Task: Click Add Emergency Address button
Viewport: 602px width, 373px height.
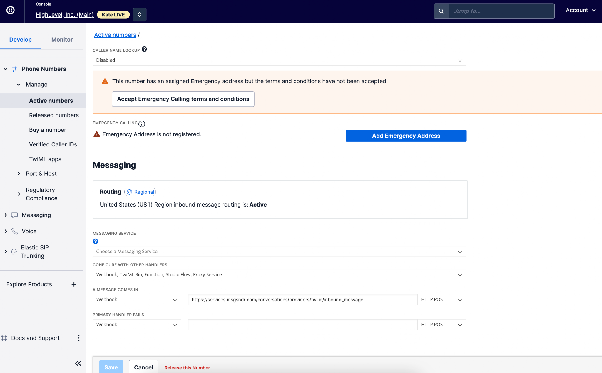Action: click(x=406, y=136)
